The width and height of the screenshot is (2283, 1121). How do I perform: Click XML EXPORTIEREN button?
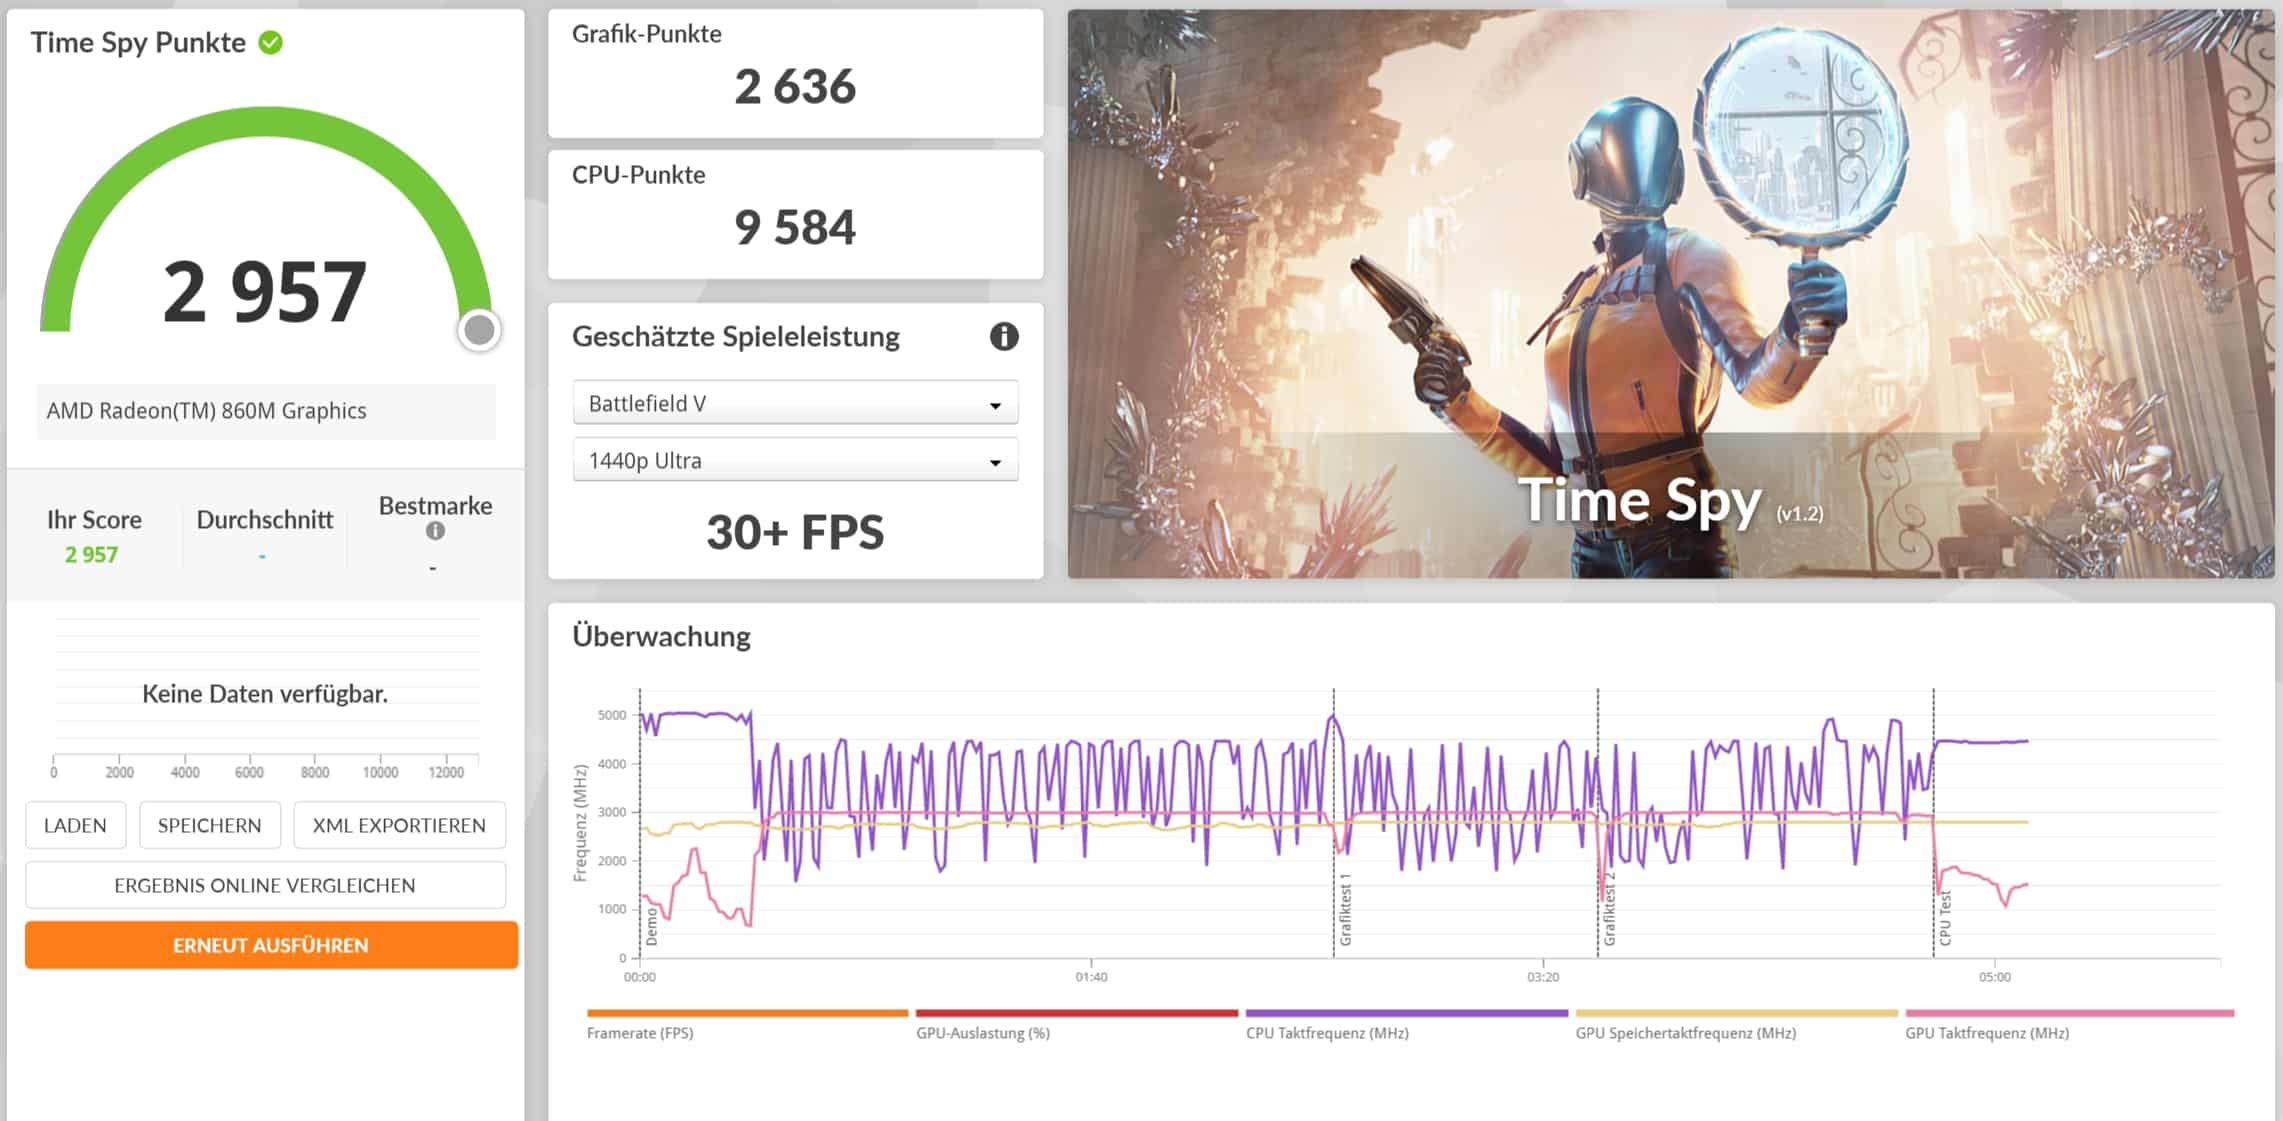point(399,825)
